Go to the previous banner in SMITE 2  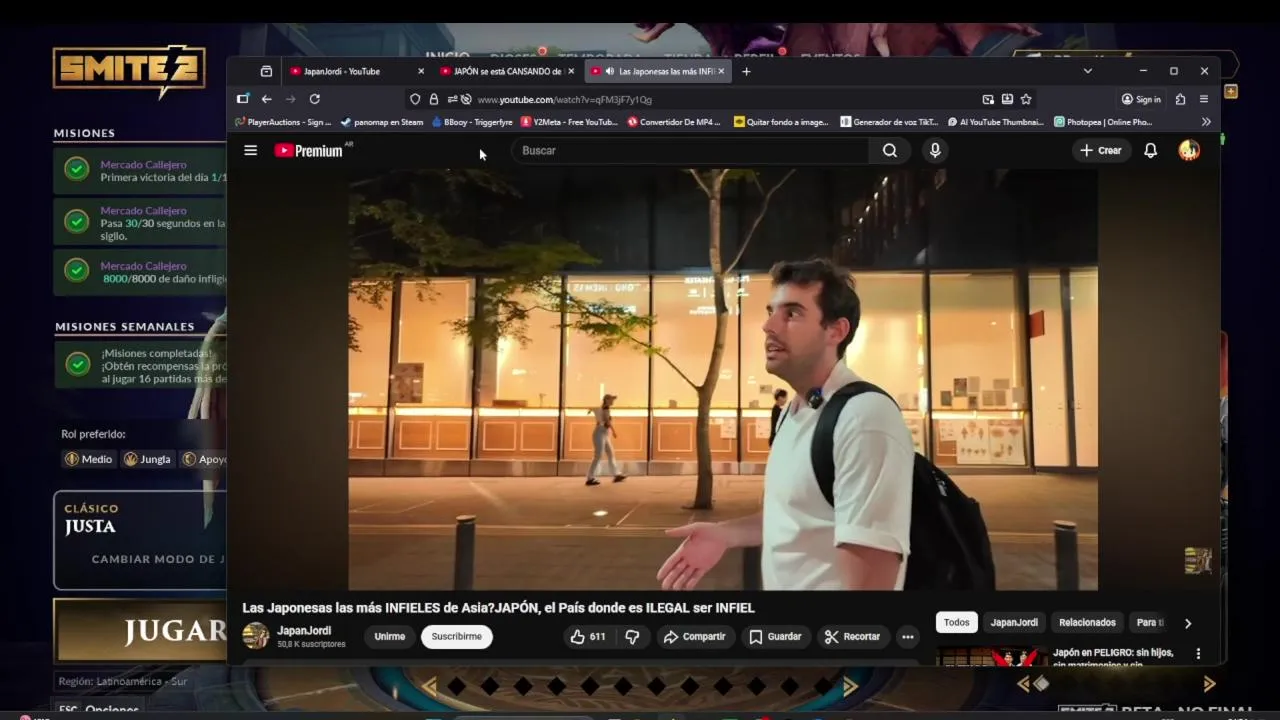click(429, 686)
